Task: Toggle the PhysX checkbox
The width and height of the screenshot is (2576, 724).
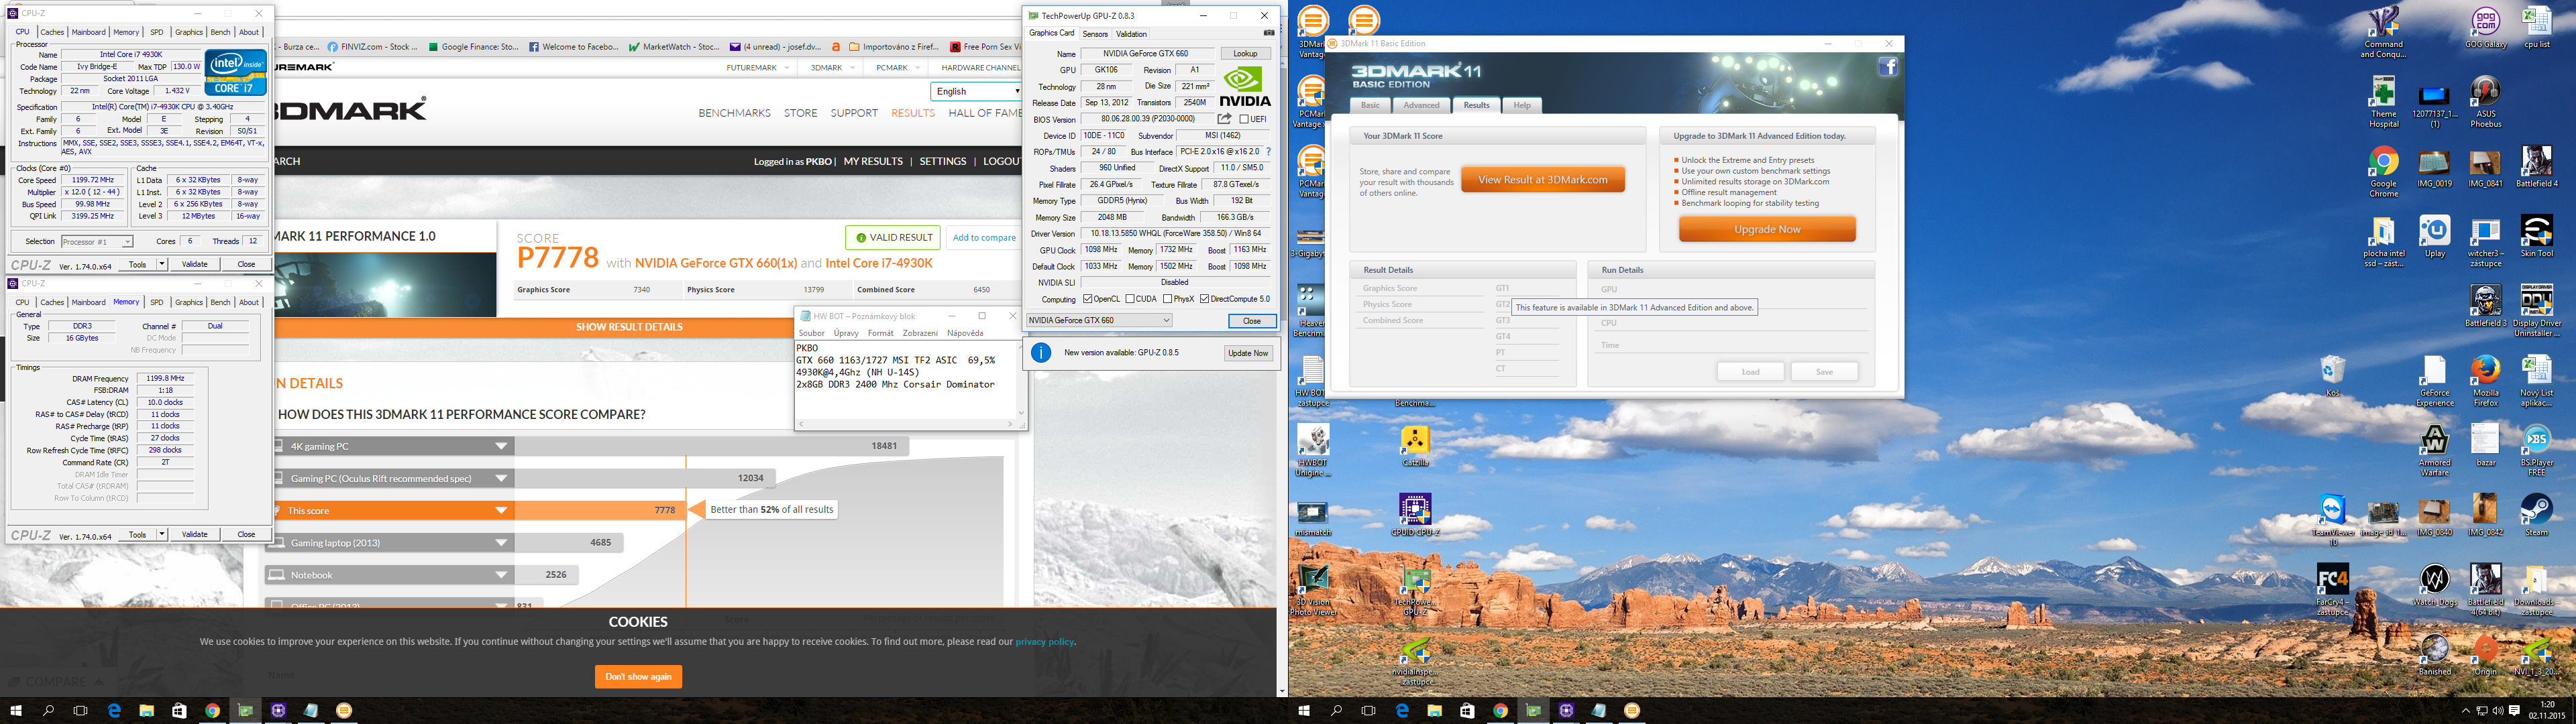Action: (1167, 299)
